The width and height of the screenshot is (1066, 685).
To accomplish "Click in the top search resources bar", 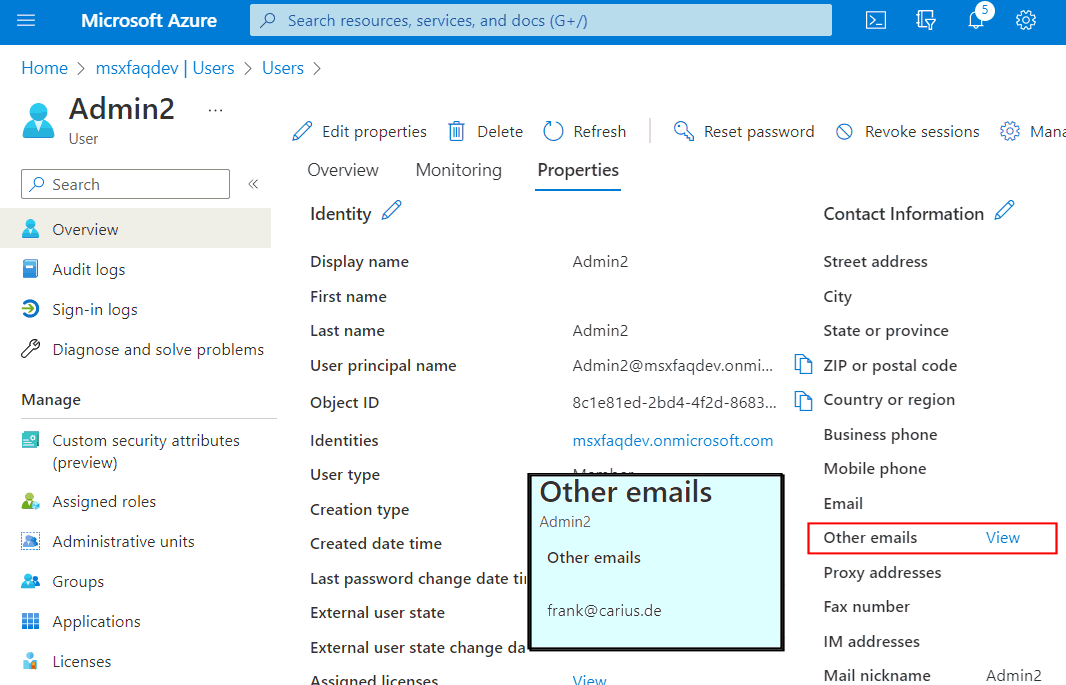I will click(x=540, y=20).
